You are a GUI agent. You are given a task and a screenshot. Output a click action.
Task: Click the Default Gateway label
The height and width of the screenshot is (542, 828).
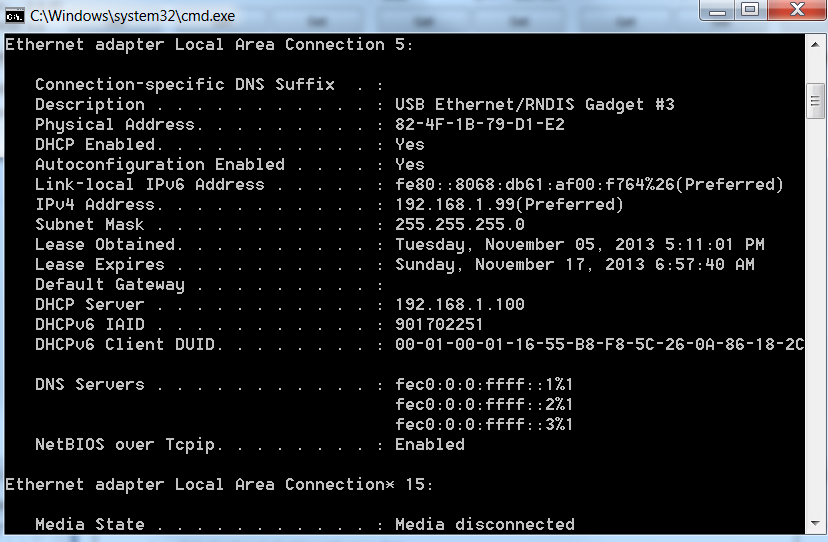click(110, 285)
